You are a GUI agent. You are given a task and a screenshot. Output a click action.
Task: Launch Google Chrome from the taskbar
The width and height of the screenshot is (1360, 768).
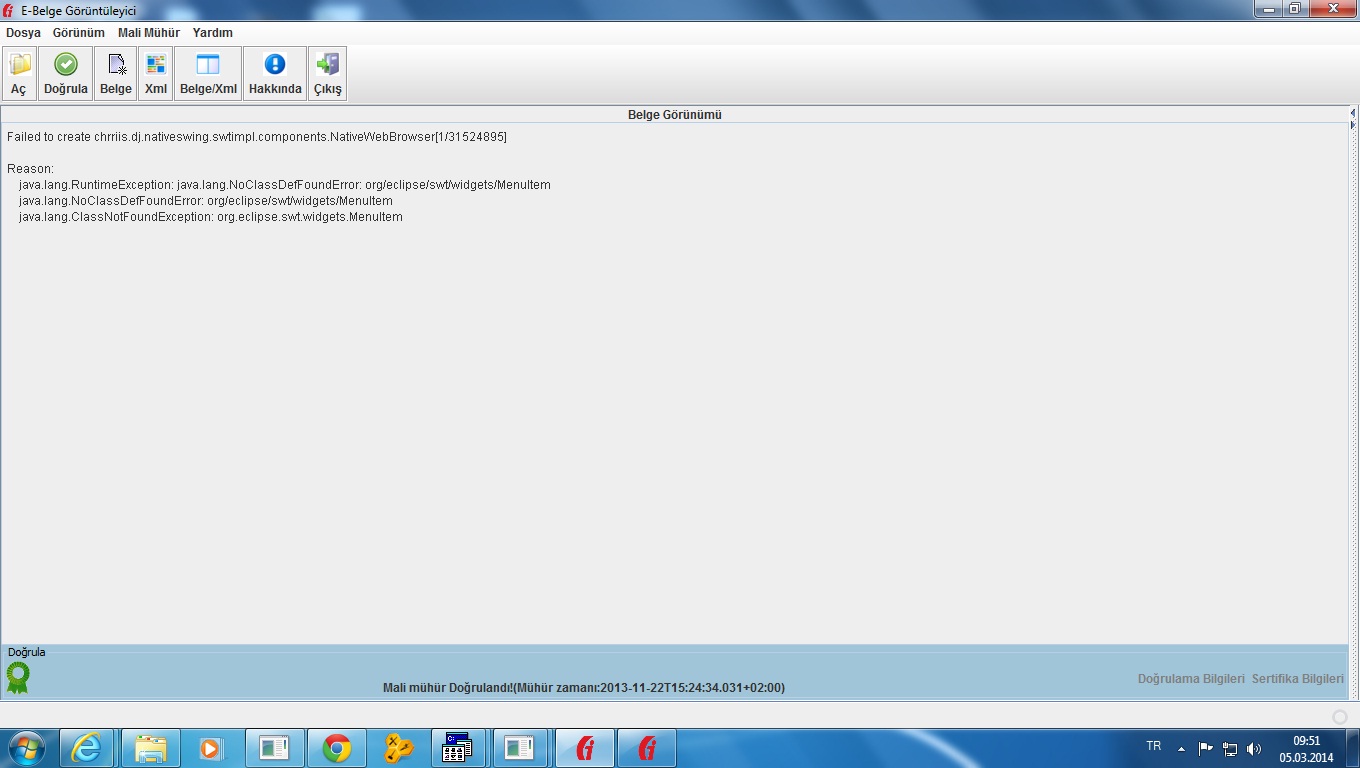tap(336, 748)
